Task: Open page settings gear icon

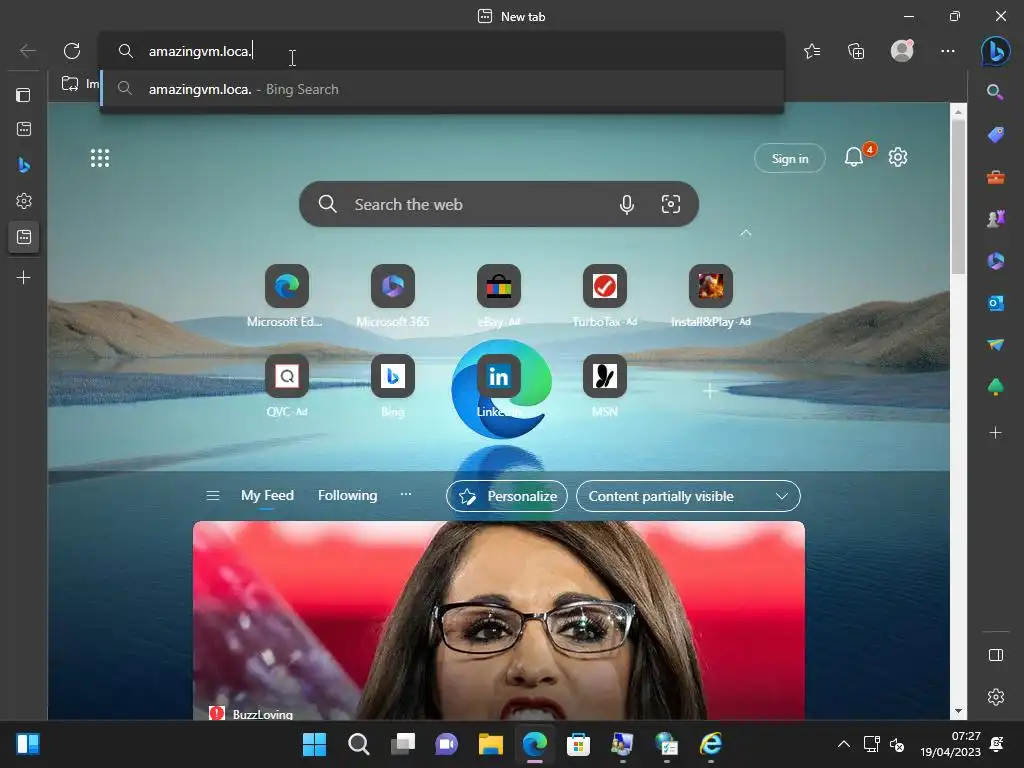Action: tap(898, 157)
